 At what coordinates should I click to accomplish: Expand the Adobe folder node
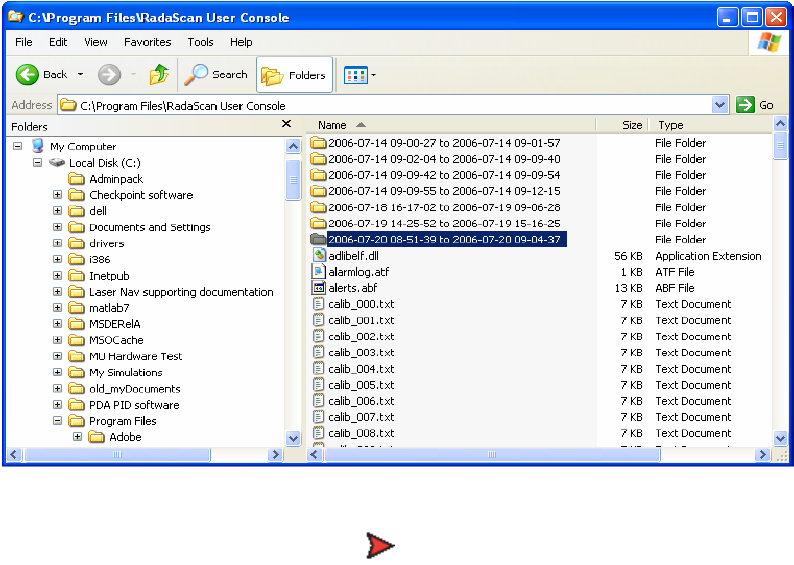pyautogui.click(x=77, y=436)
